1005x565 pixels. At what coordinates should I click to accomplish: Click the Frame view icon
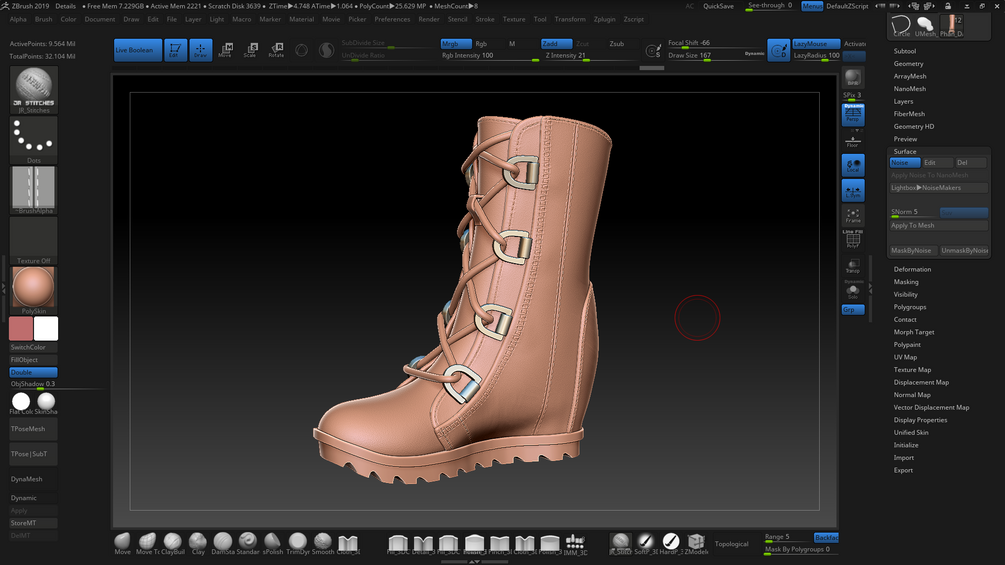pyautogui.click(x=853, y=216)
